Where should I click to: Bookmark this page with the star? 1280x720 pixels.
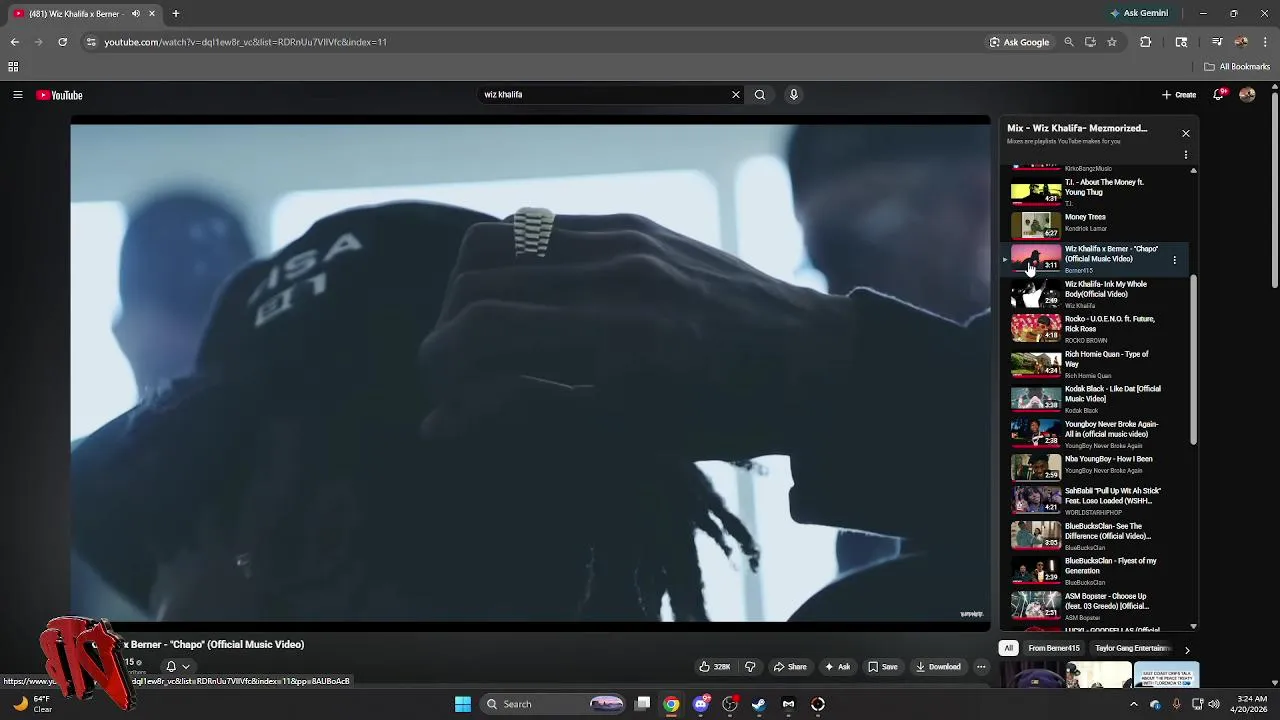(1111, 42)
